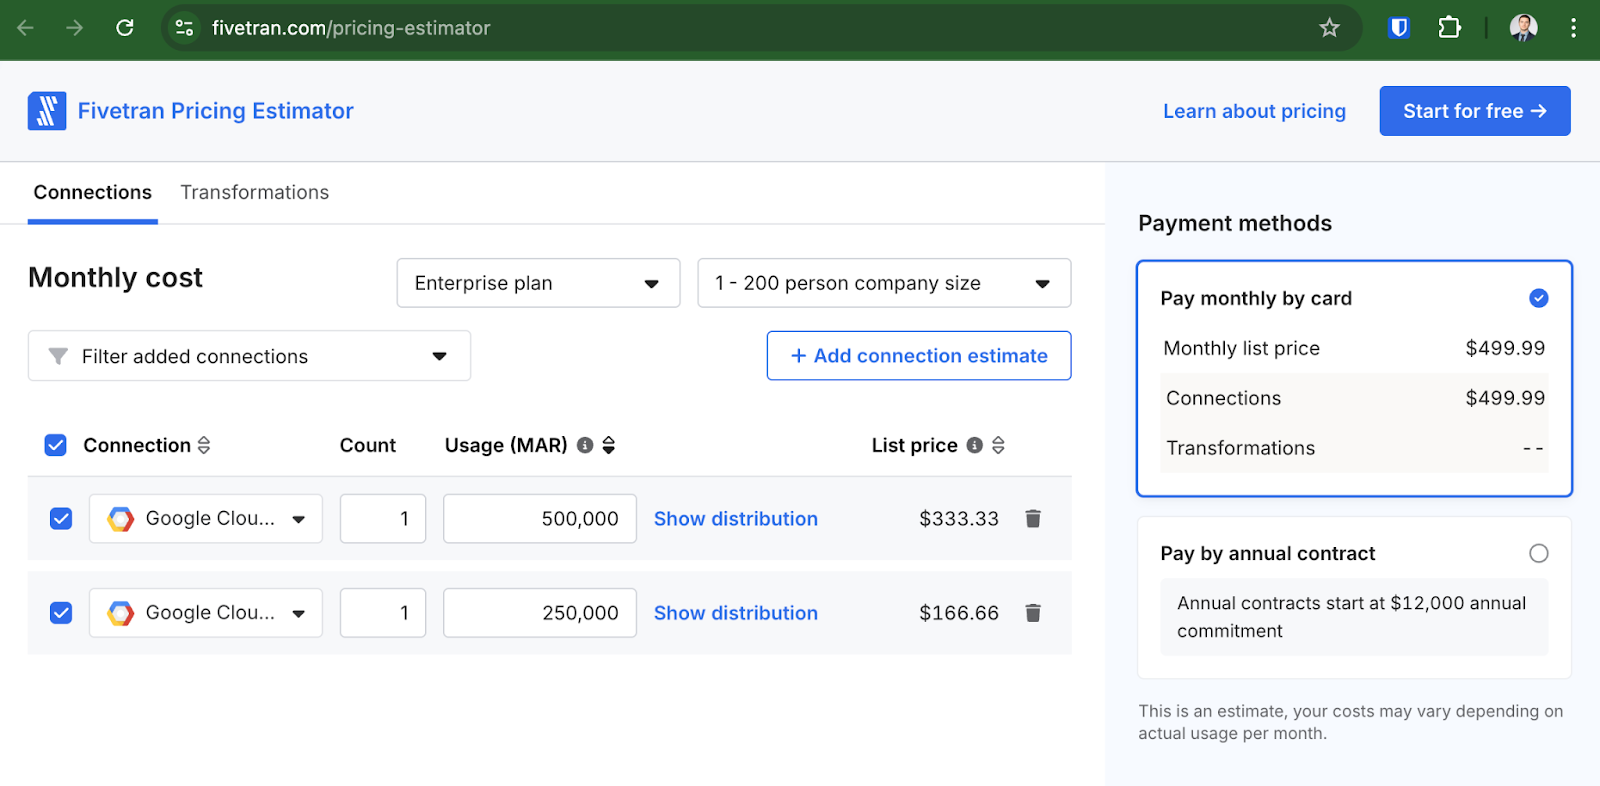Switch to the Connections tab
The width and height of the screenshot is (1600, 786).
(x=93, y=192)
